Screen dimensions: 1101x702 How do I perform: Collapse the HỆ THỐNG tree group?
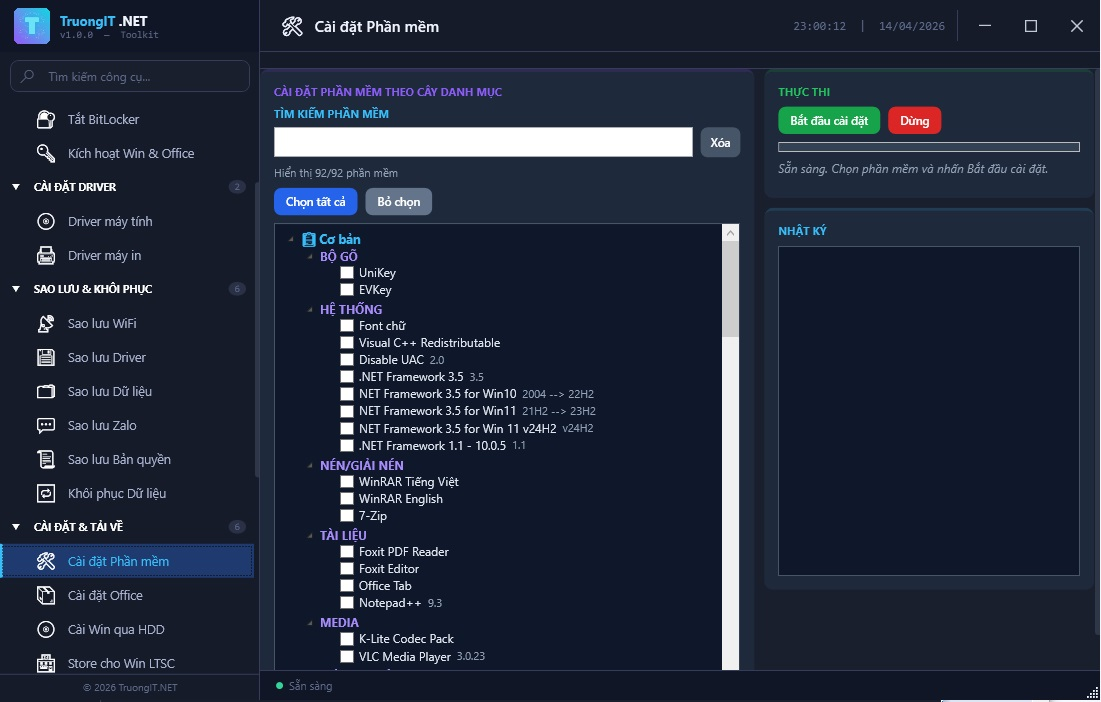[x=310, y=310]
